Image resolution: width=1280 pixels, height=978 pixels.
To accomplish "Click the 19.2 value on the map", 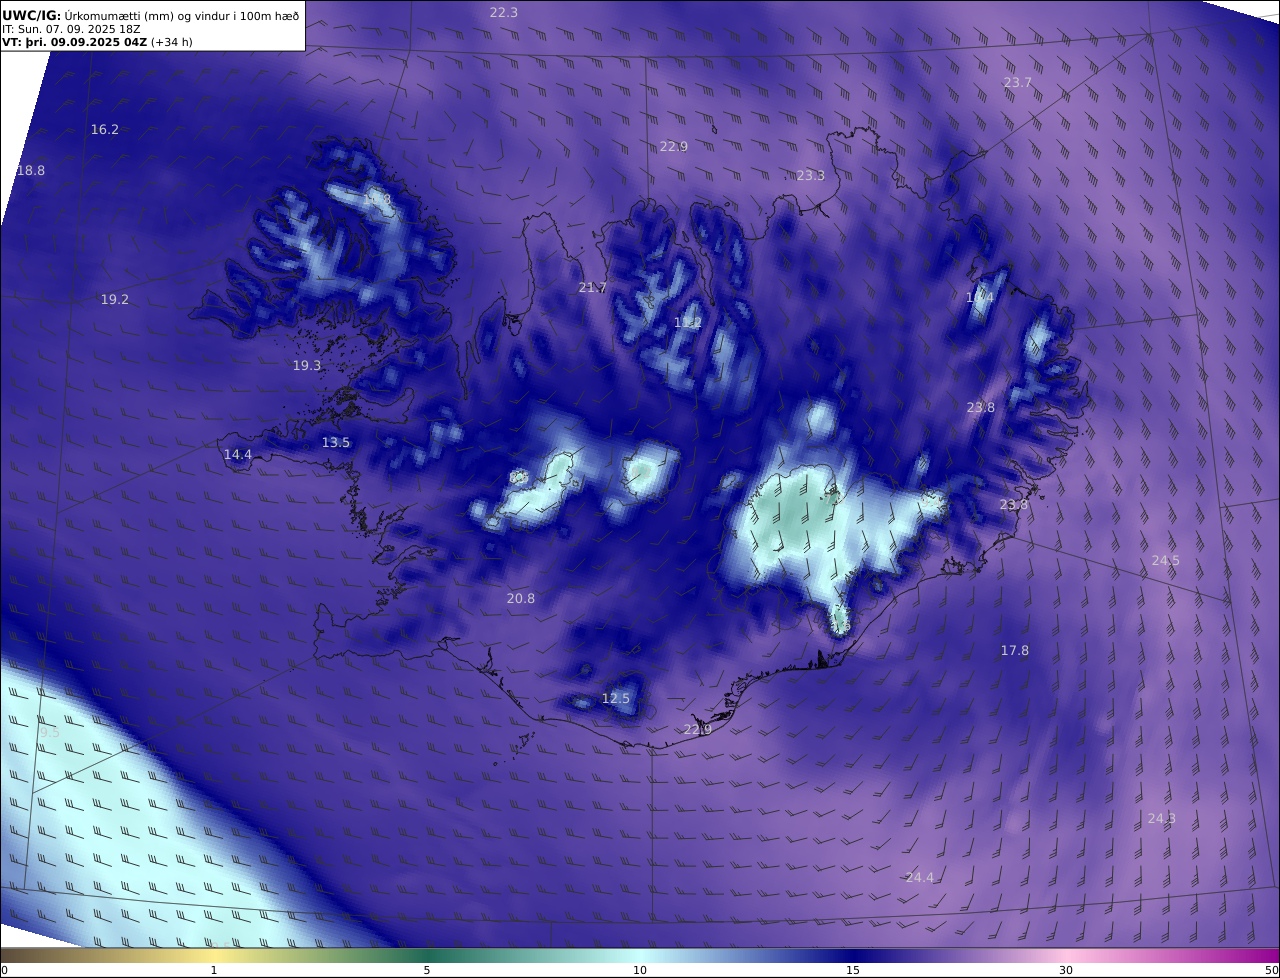I will pos(115,299).
